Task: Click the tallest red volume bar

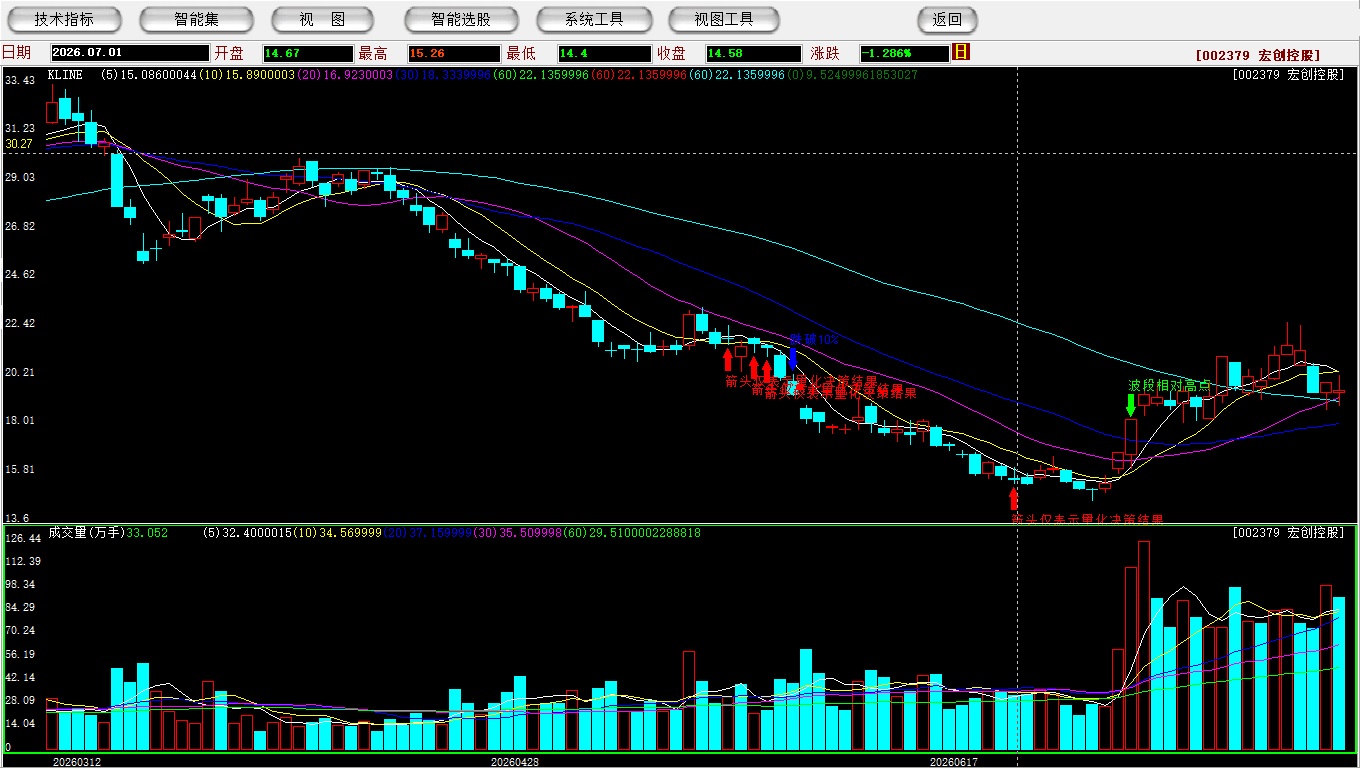Action: click(1144, 646)
